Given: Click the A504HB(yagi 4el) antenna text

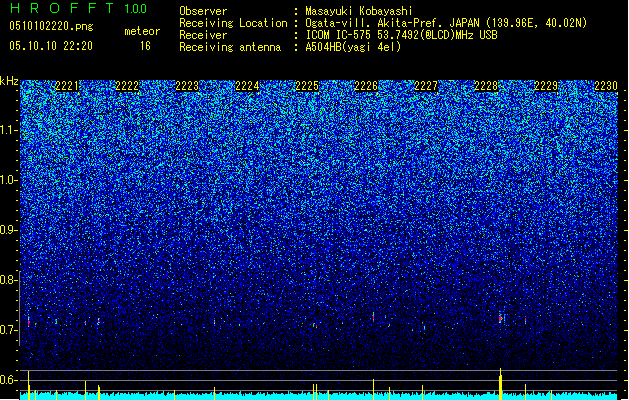Looking at the screenshot, I should click(353, 47).
